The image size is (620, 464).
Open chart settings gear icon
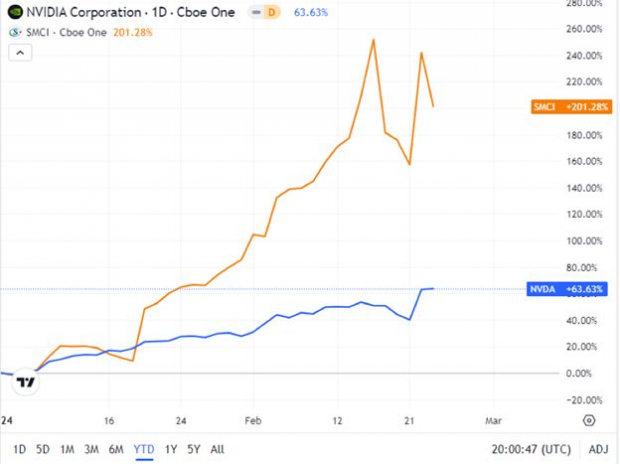click(589, 420)
